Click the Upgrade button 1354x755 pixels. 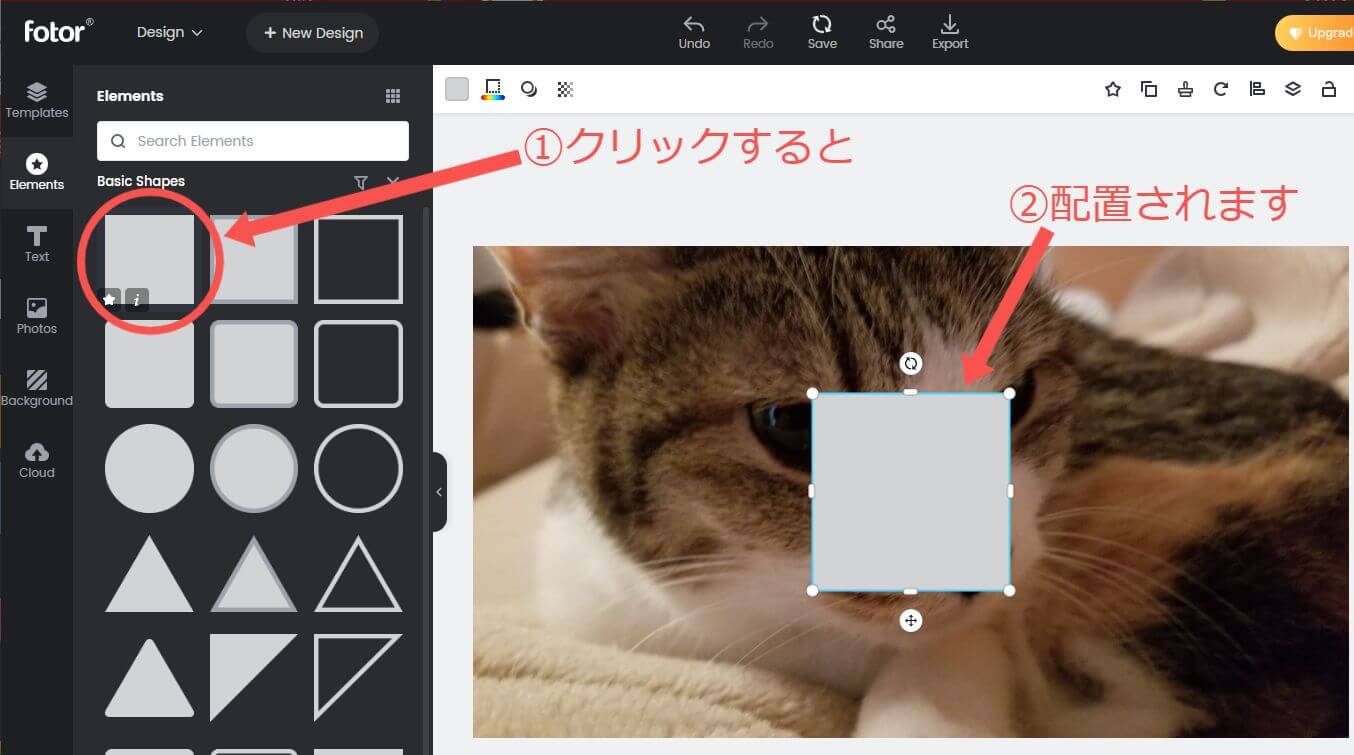[x=1315, y=33]
